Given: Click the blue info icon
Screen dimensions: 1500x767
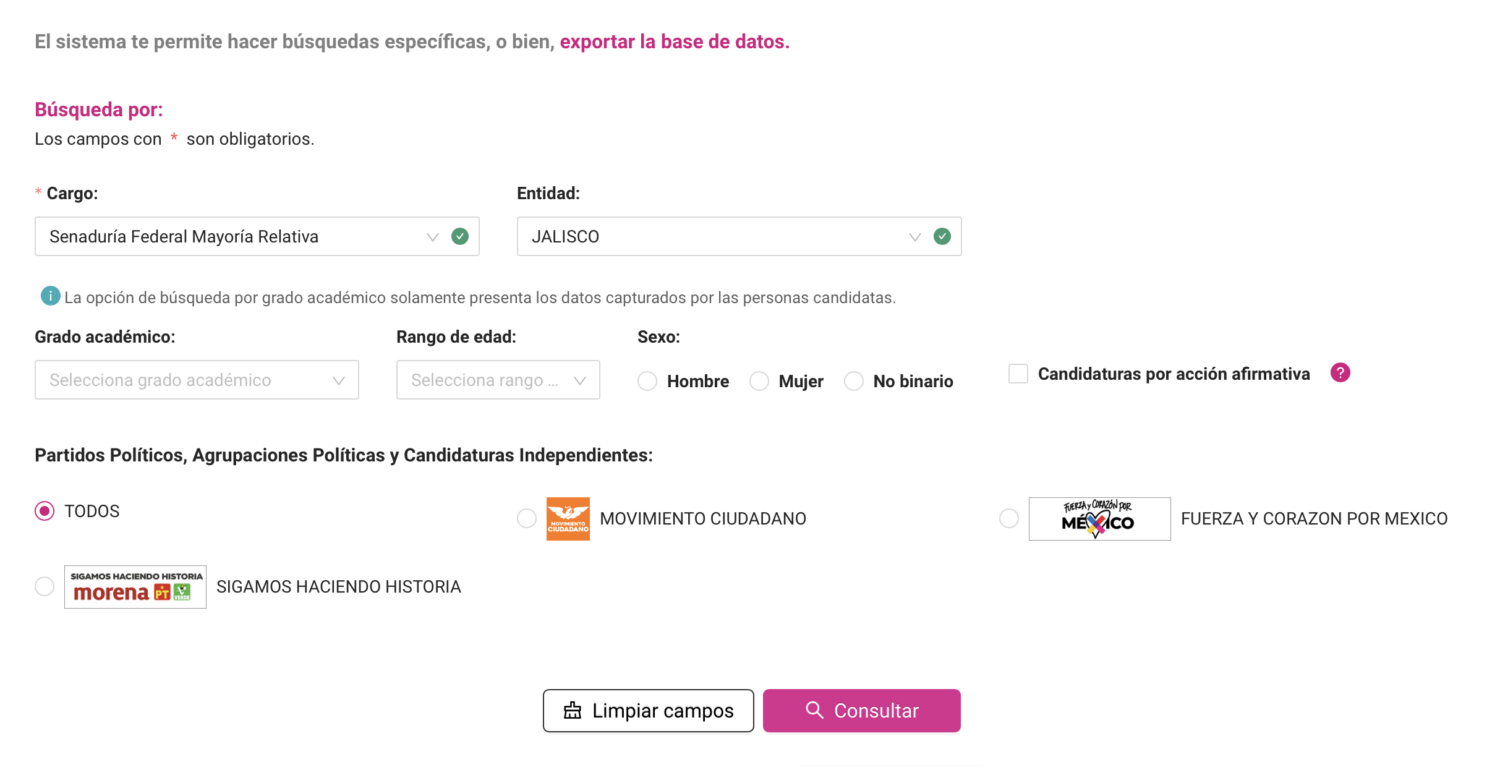Looking at the screenshot, I should point(50,296).
